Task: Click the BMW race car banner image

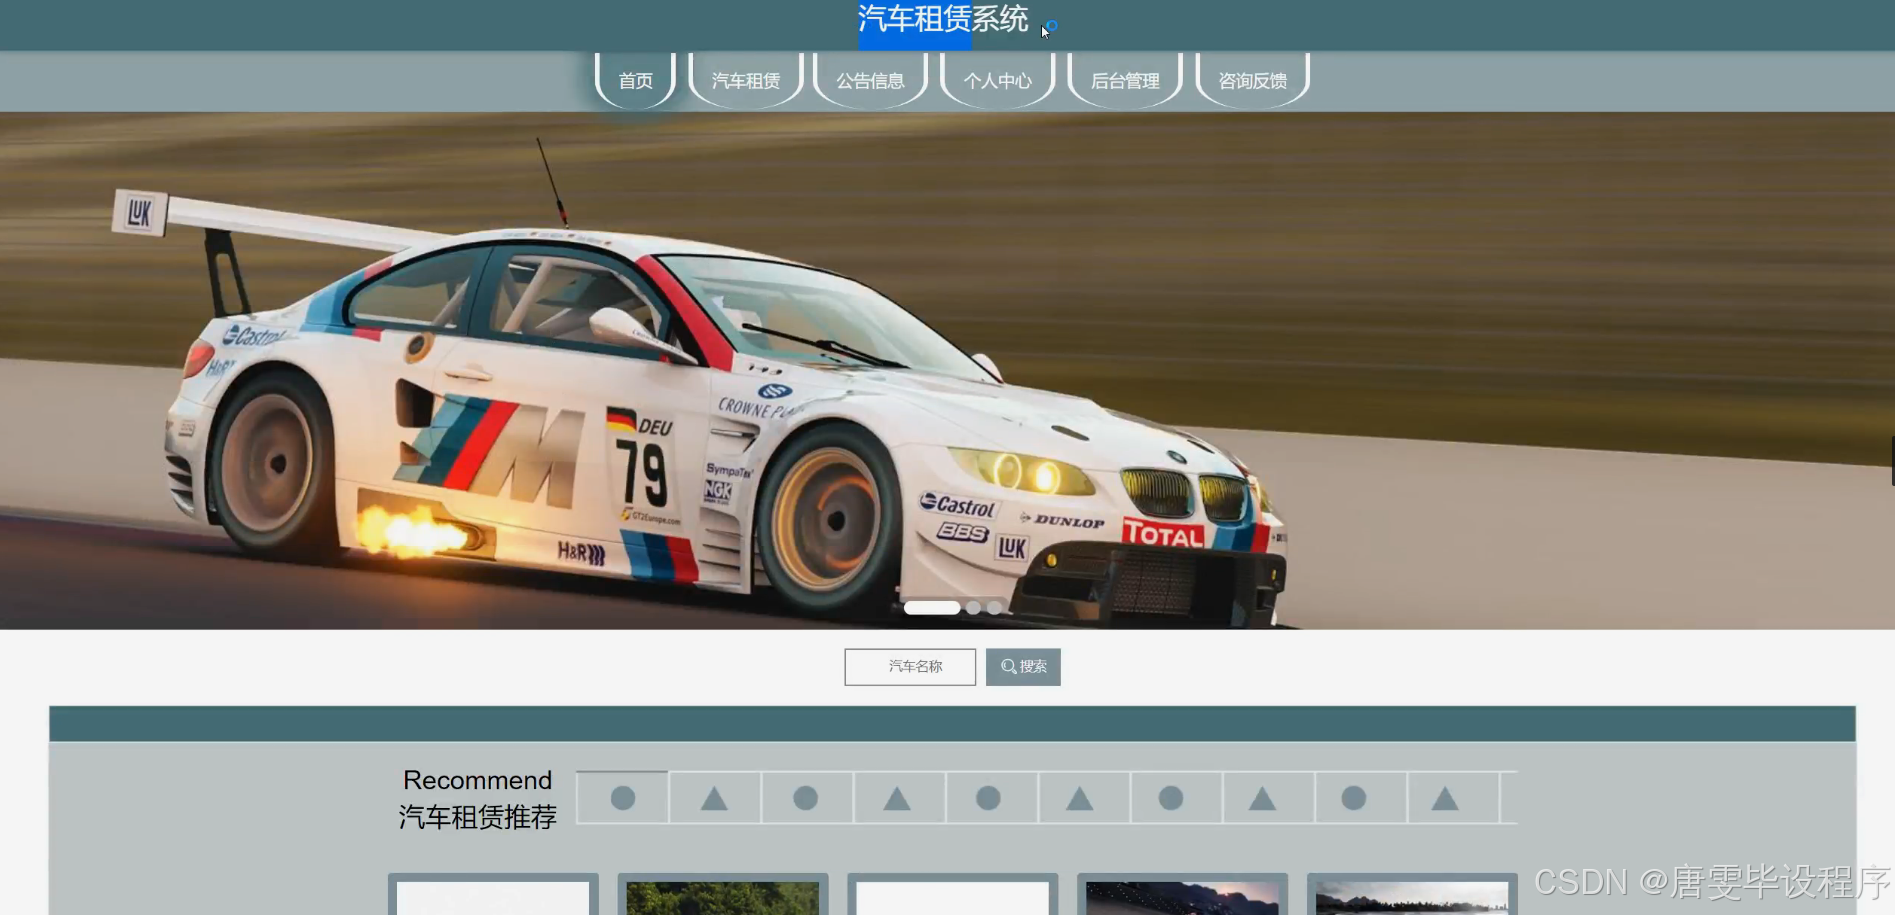Action: tap(947, 370)
